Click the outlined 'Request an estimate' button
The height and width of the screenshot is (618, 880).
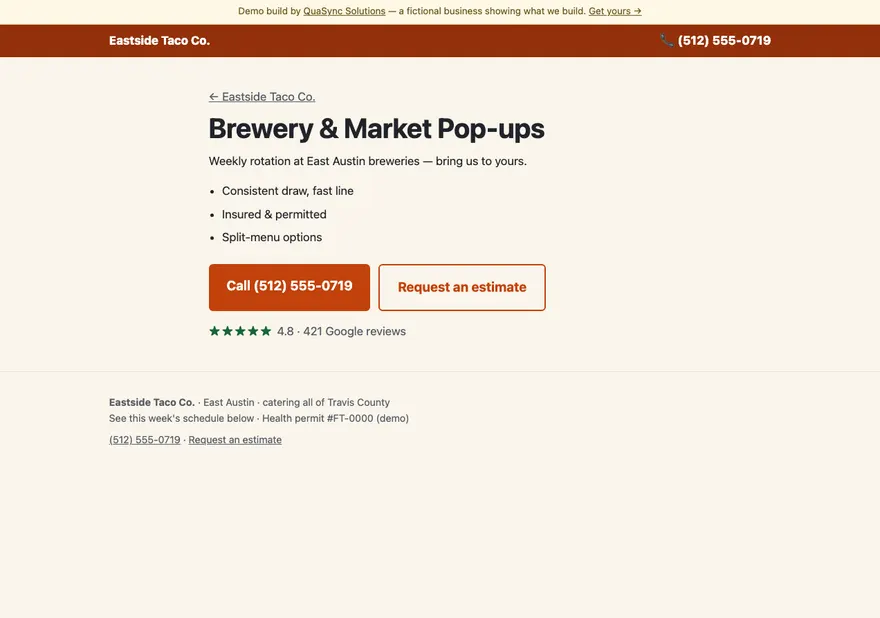462,287
